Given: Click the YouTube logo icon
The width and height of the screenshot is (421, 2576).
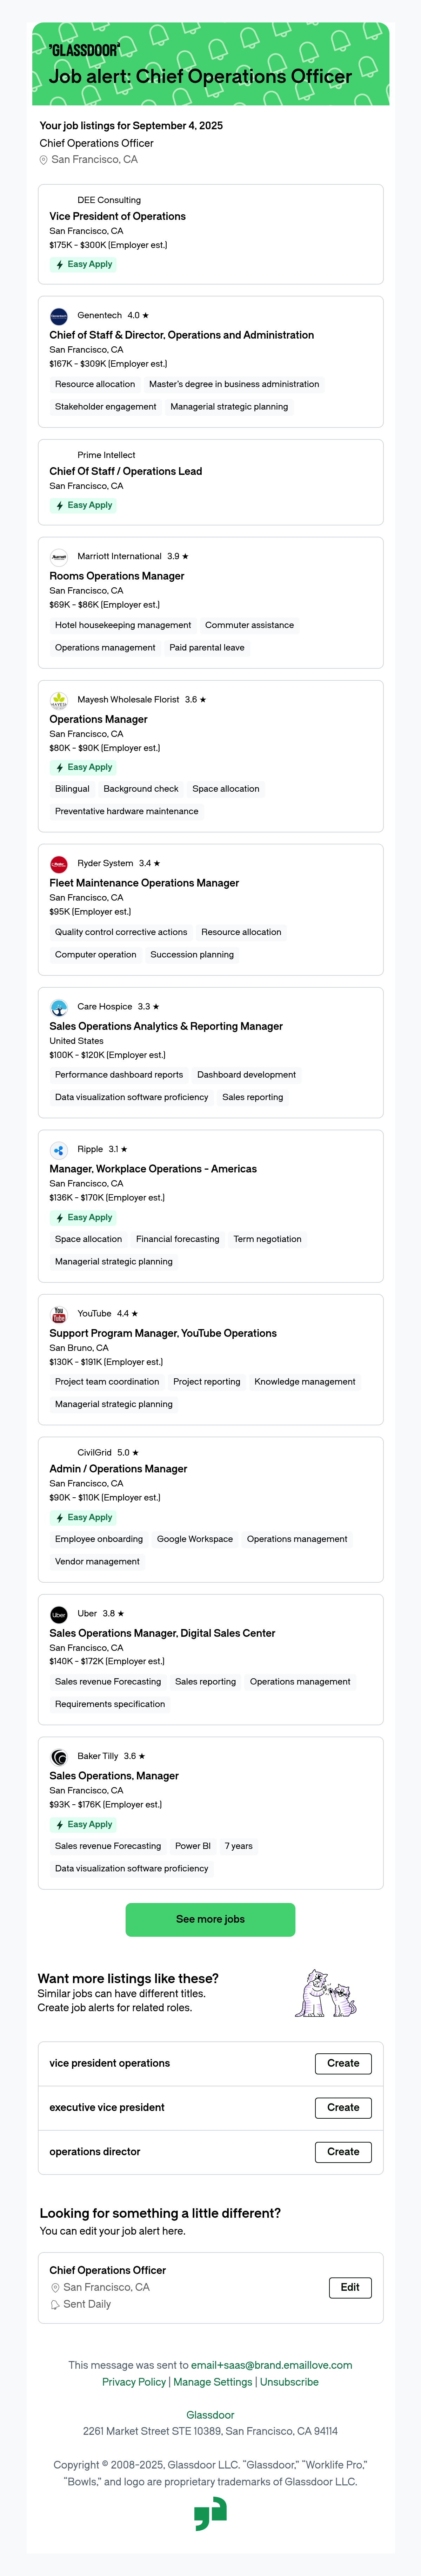Looking at the screenshot, I should [59, 1314].
